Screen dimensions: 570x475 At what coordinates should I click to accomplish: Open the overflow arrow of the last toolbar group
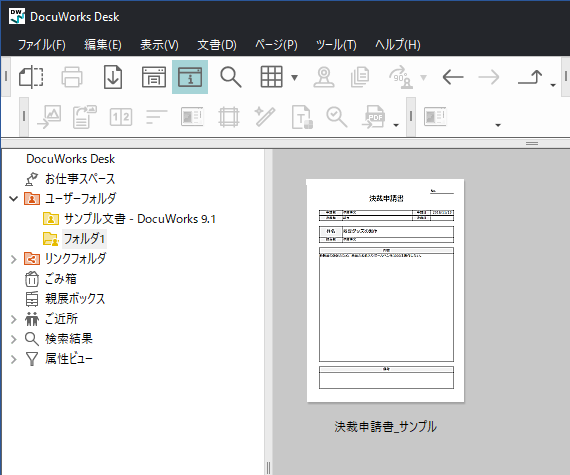(498, 125)
